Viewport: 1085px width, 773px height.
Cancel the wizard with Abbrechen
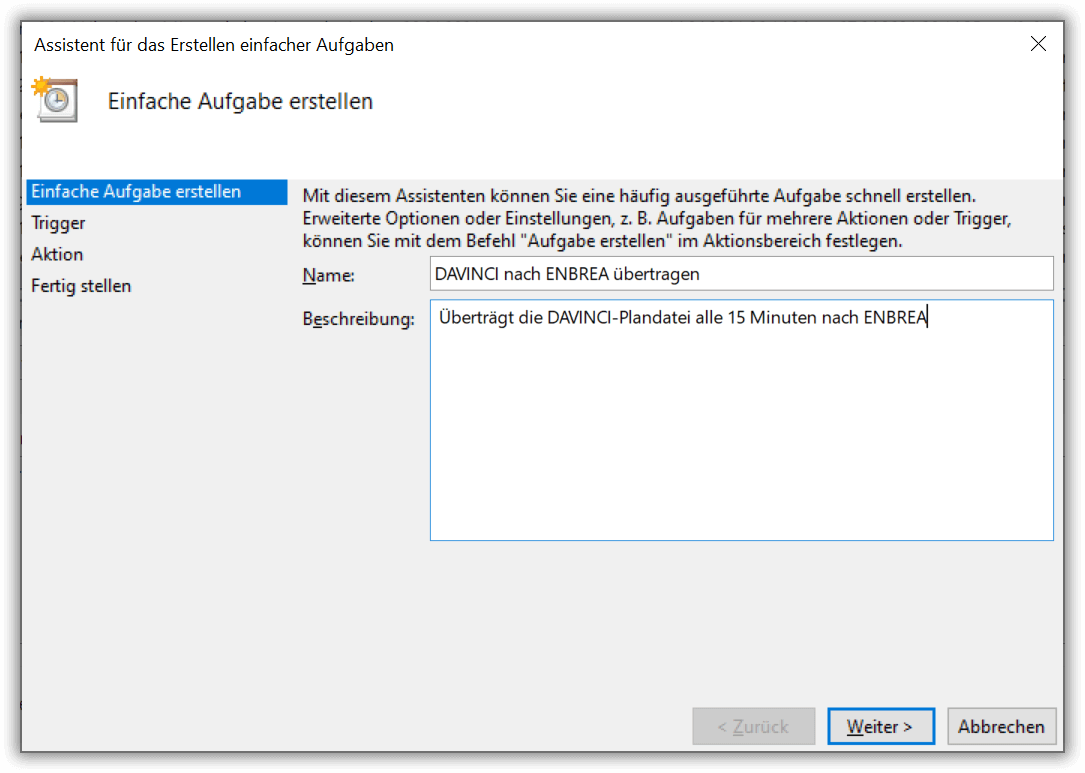(1001, 726)
